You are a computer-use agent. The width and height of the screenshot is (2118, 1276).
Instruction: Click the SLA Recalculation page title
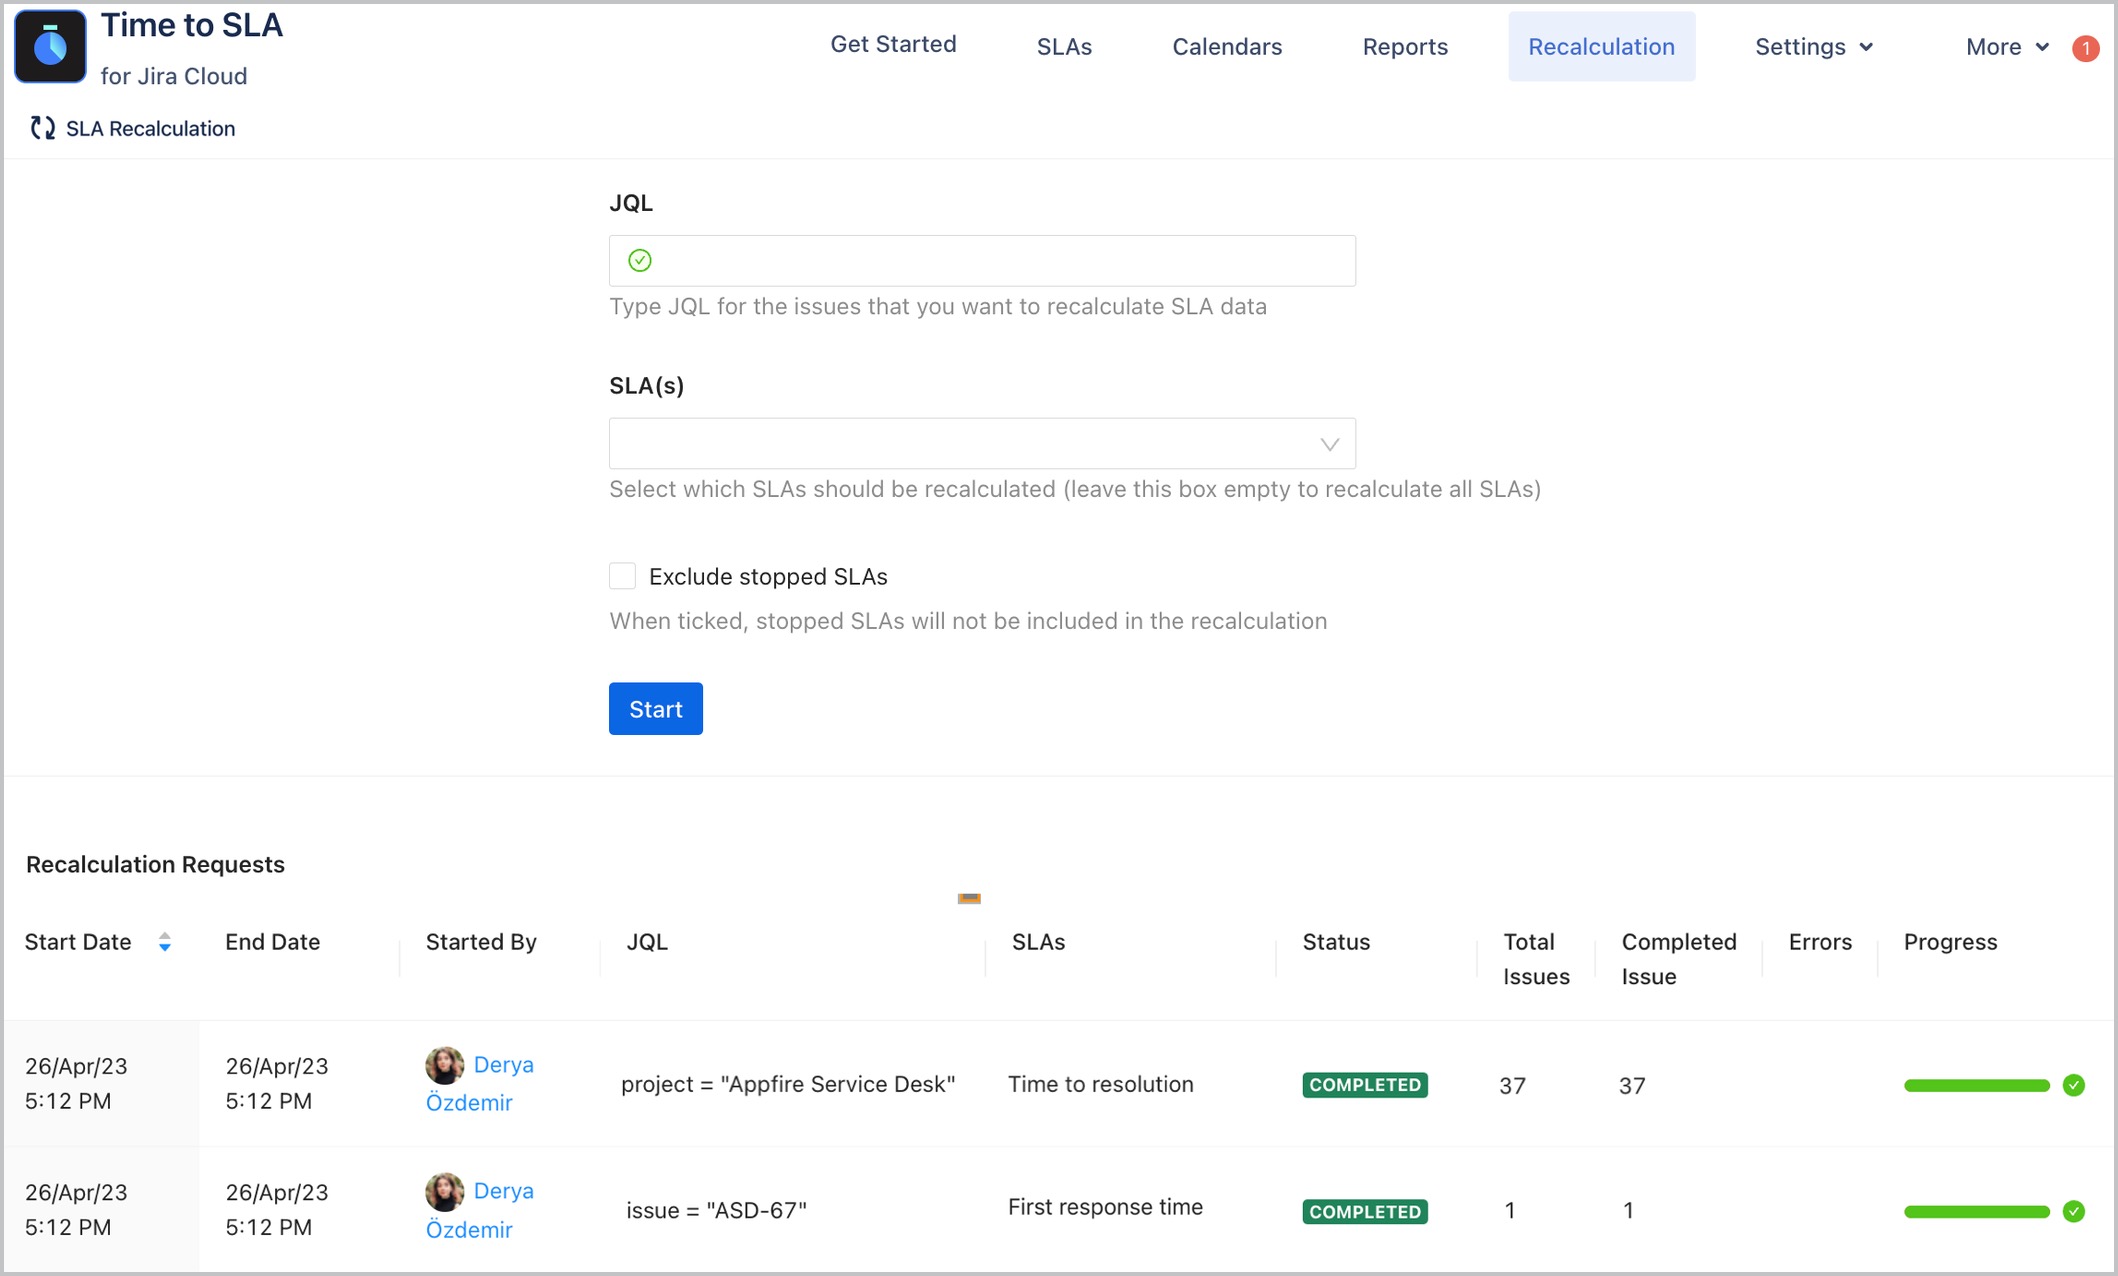(150, 128)
